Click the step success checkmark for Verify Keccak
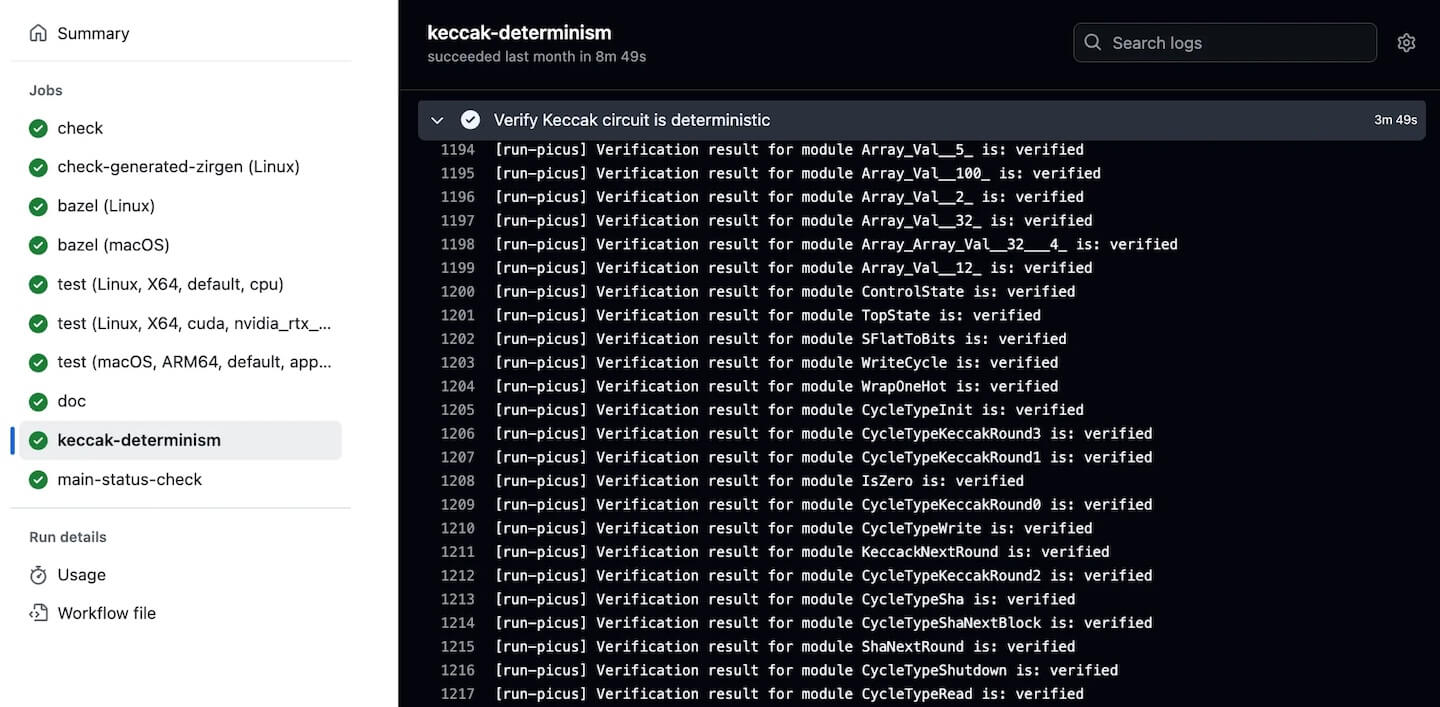The height and width of the screenshot is (707, 1440). point(470,120)
